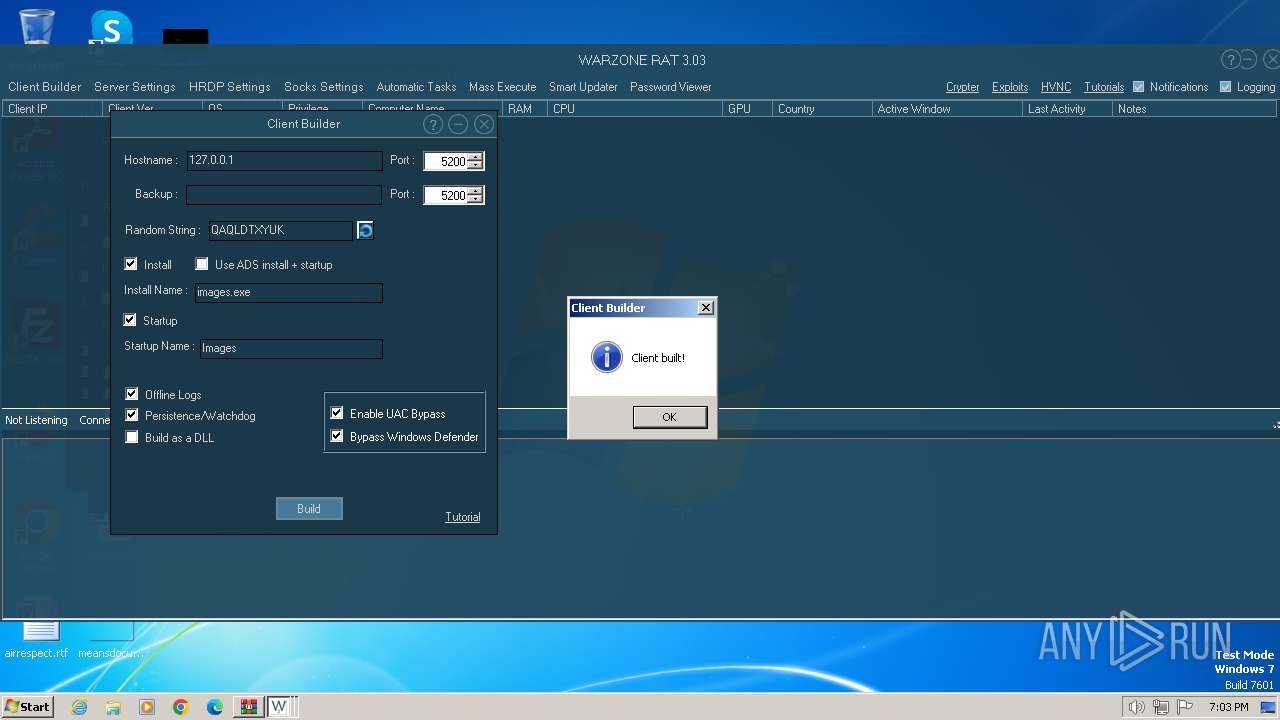Open Automatic Tasks menu

coord(416,87)
